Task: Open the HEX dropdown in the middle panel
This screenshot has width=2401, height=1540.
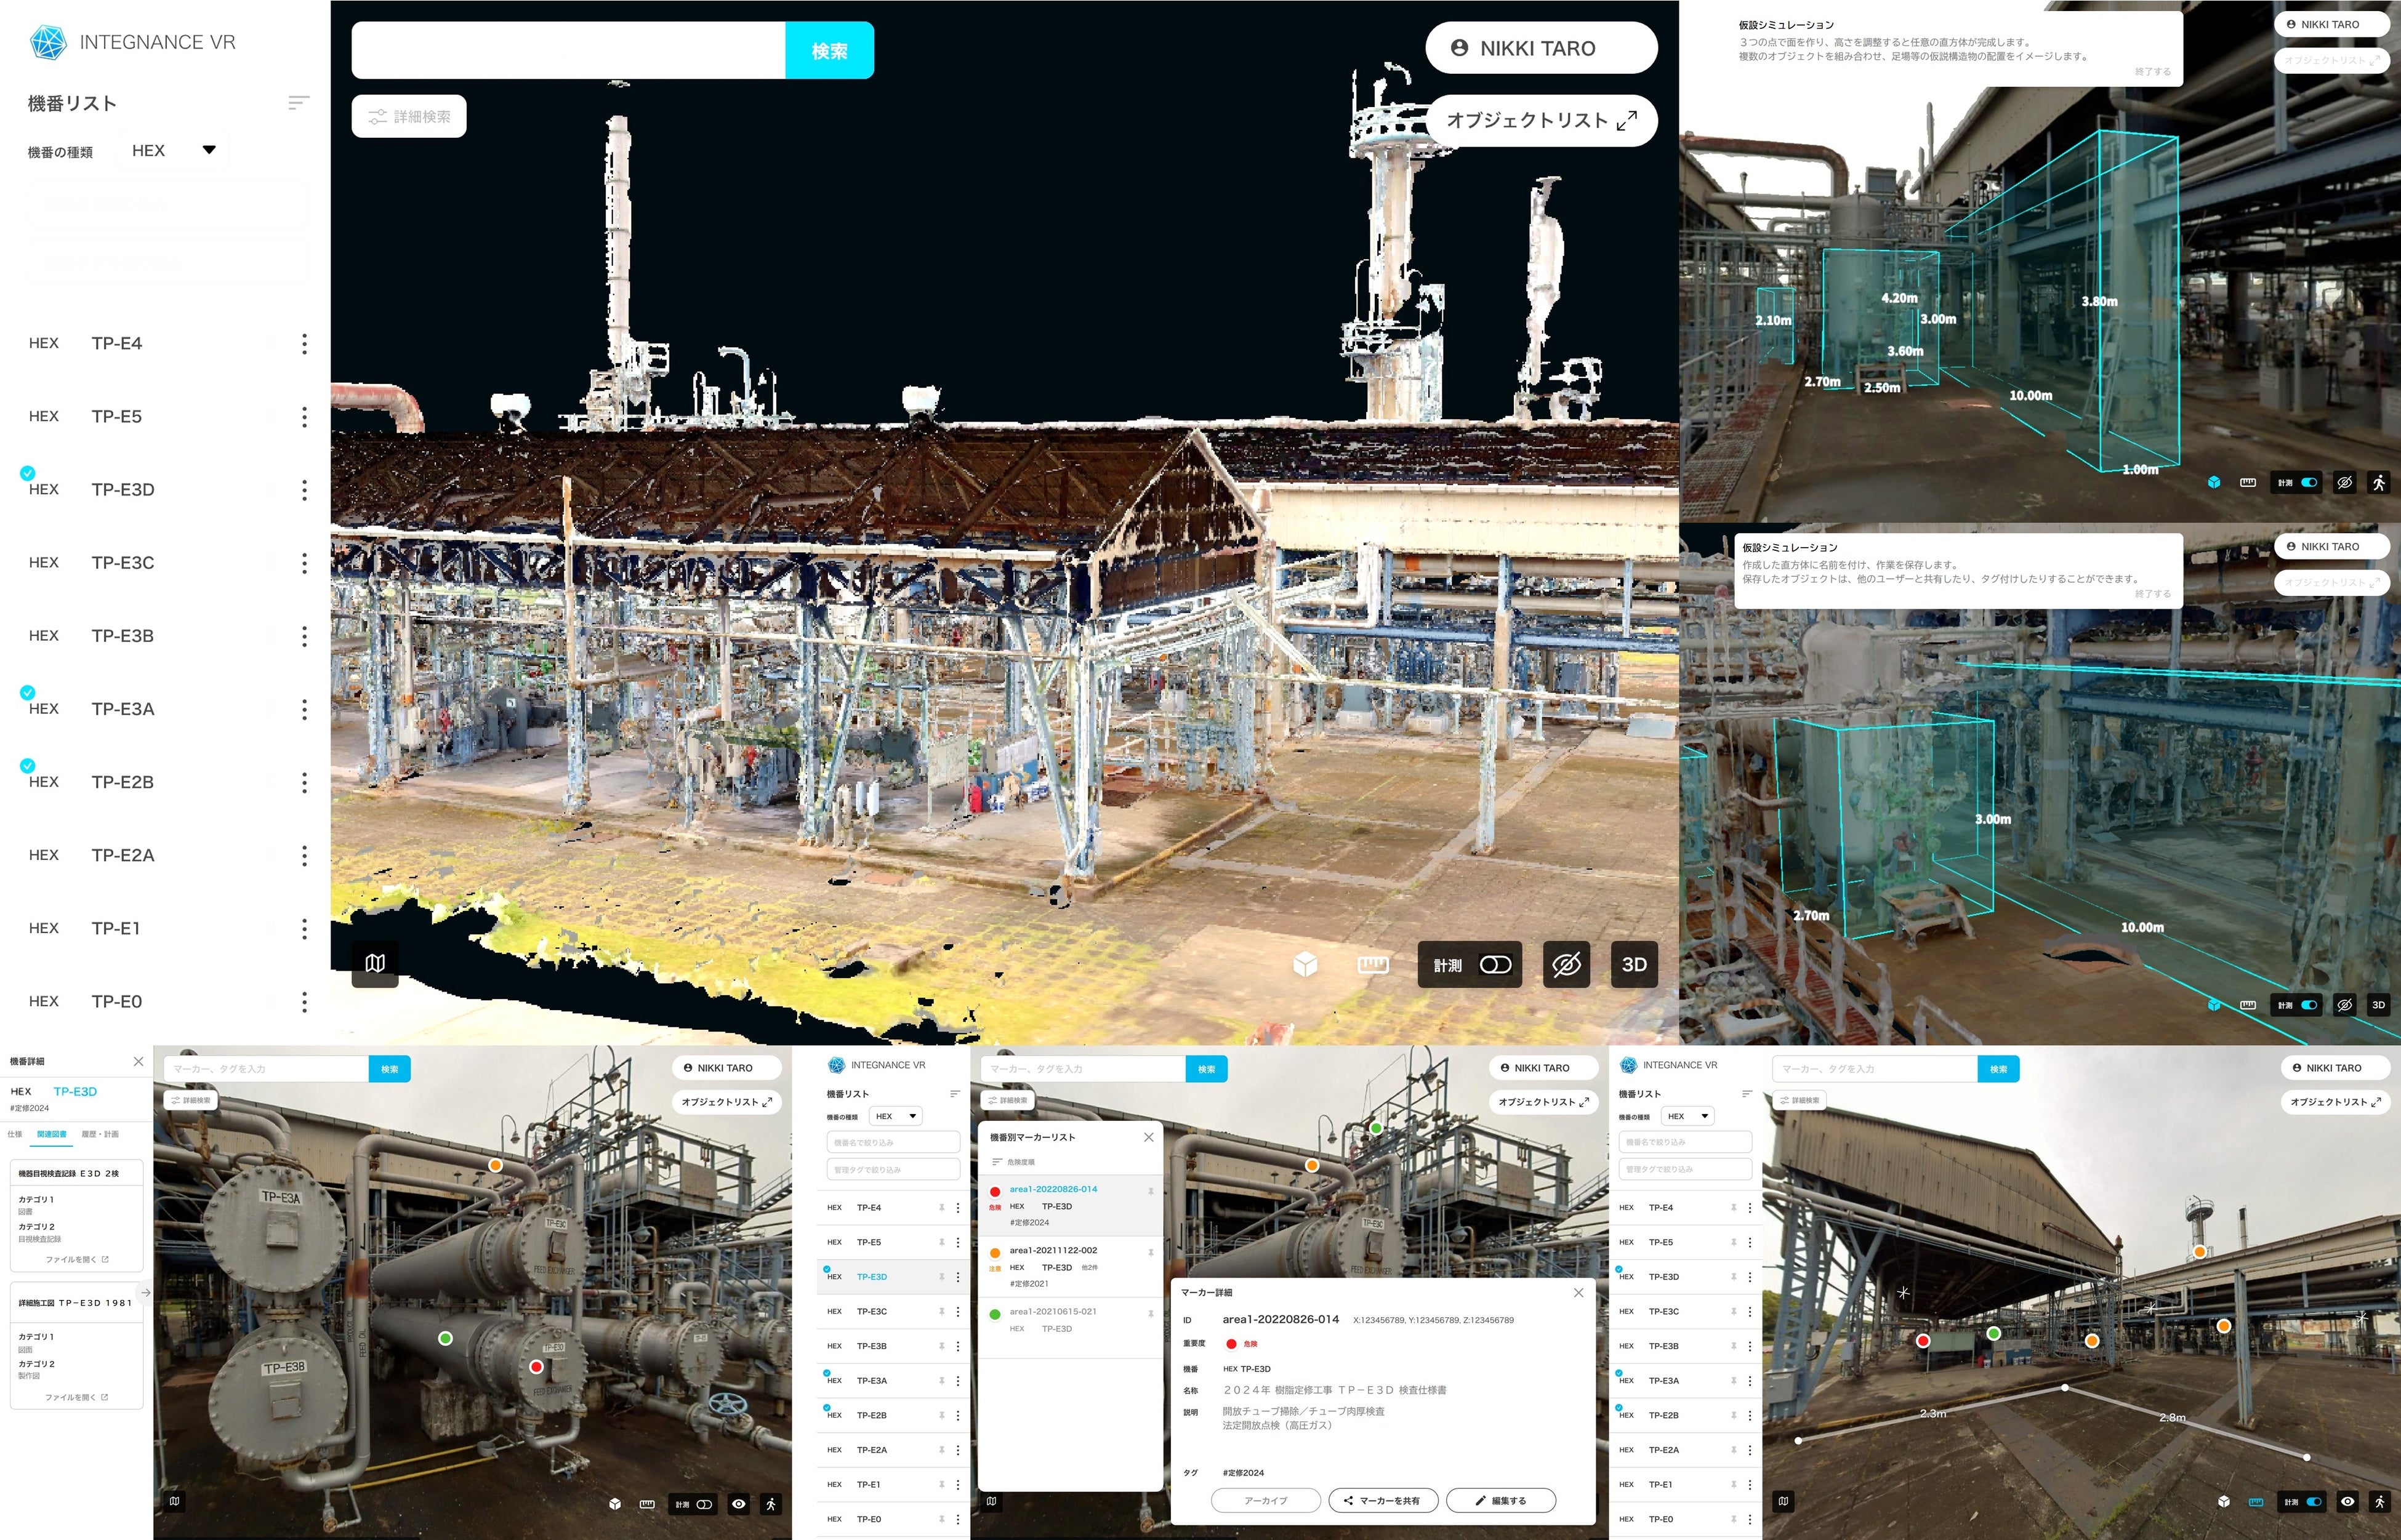Action: (895, 1116)
